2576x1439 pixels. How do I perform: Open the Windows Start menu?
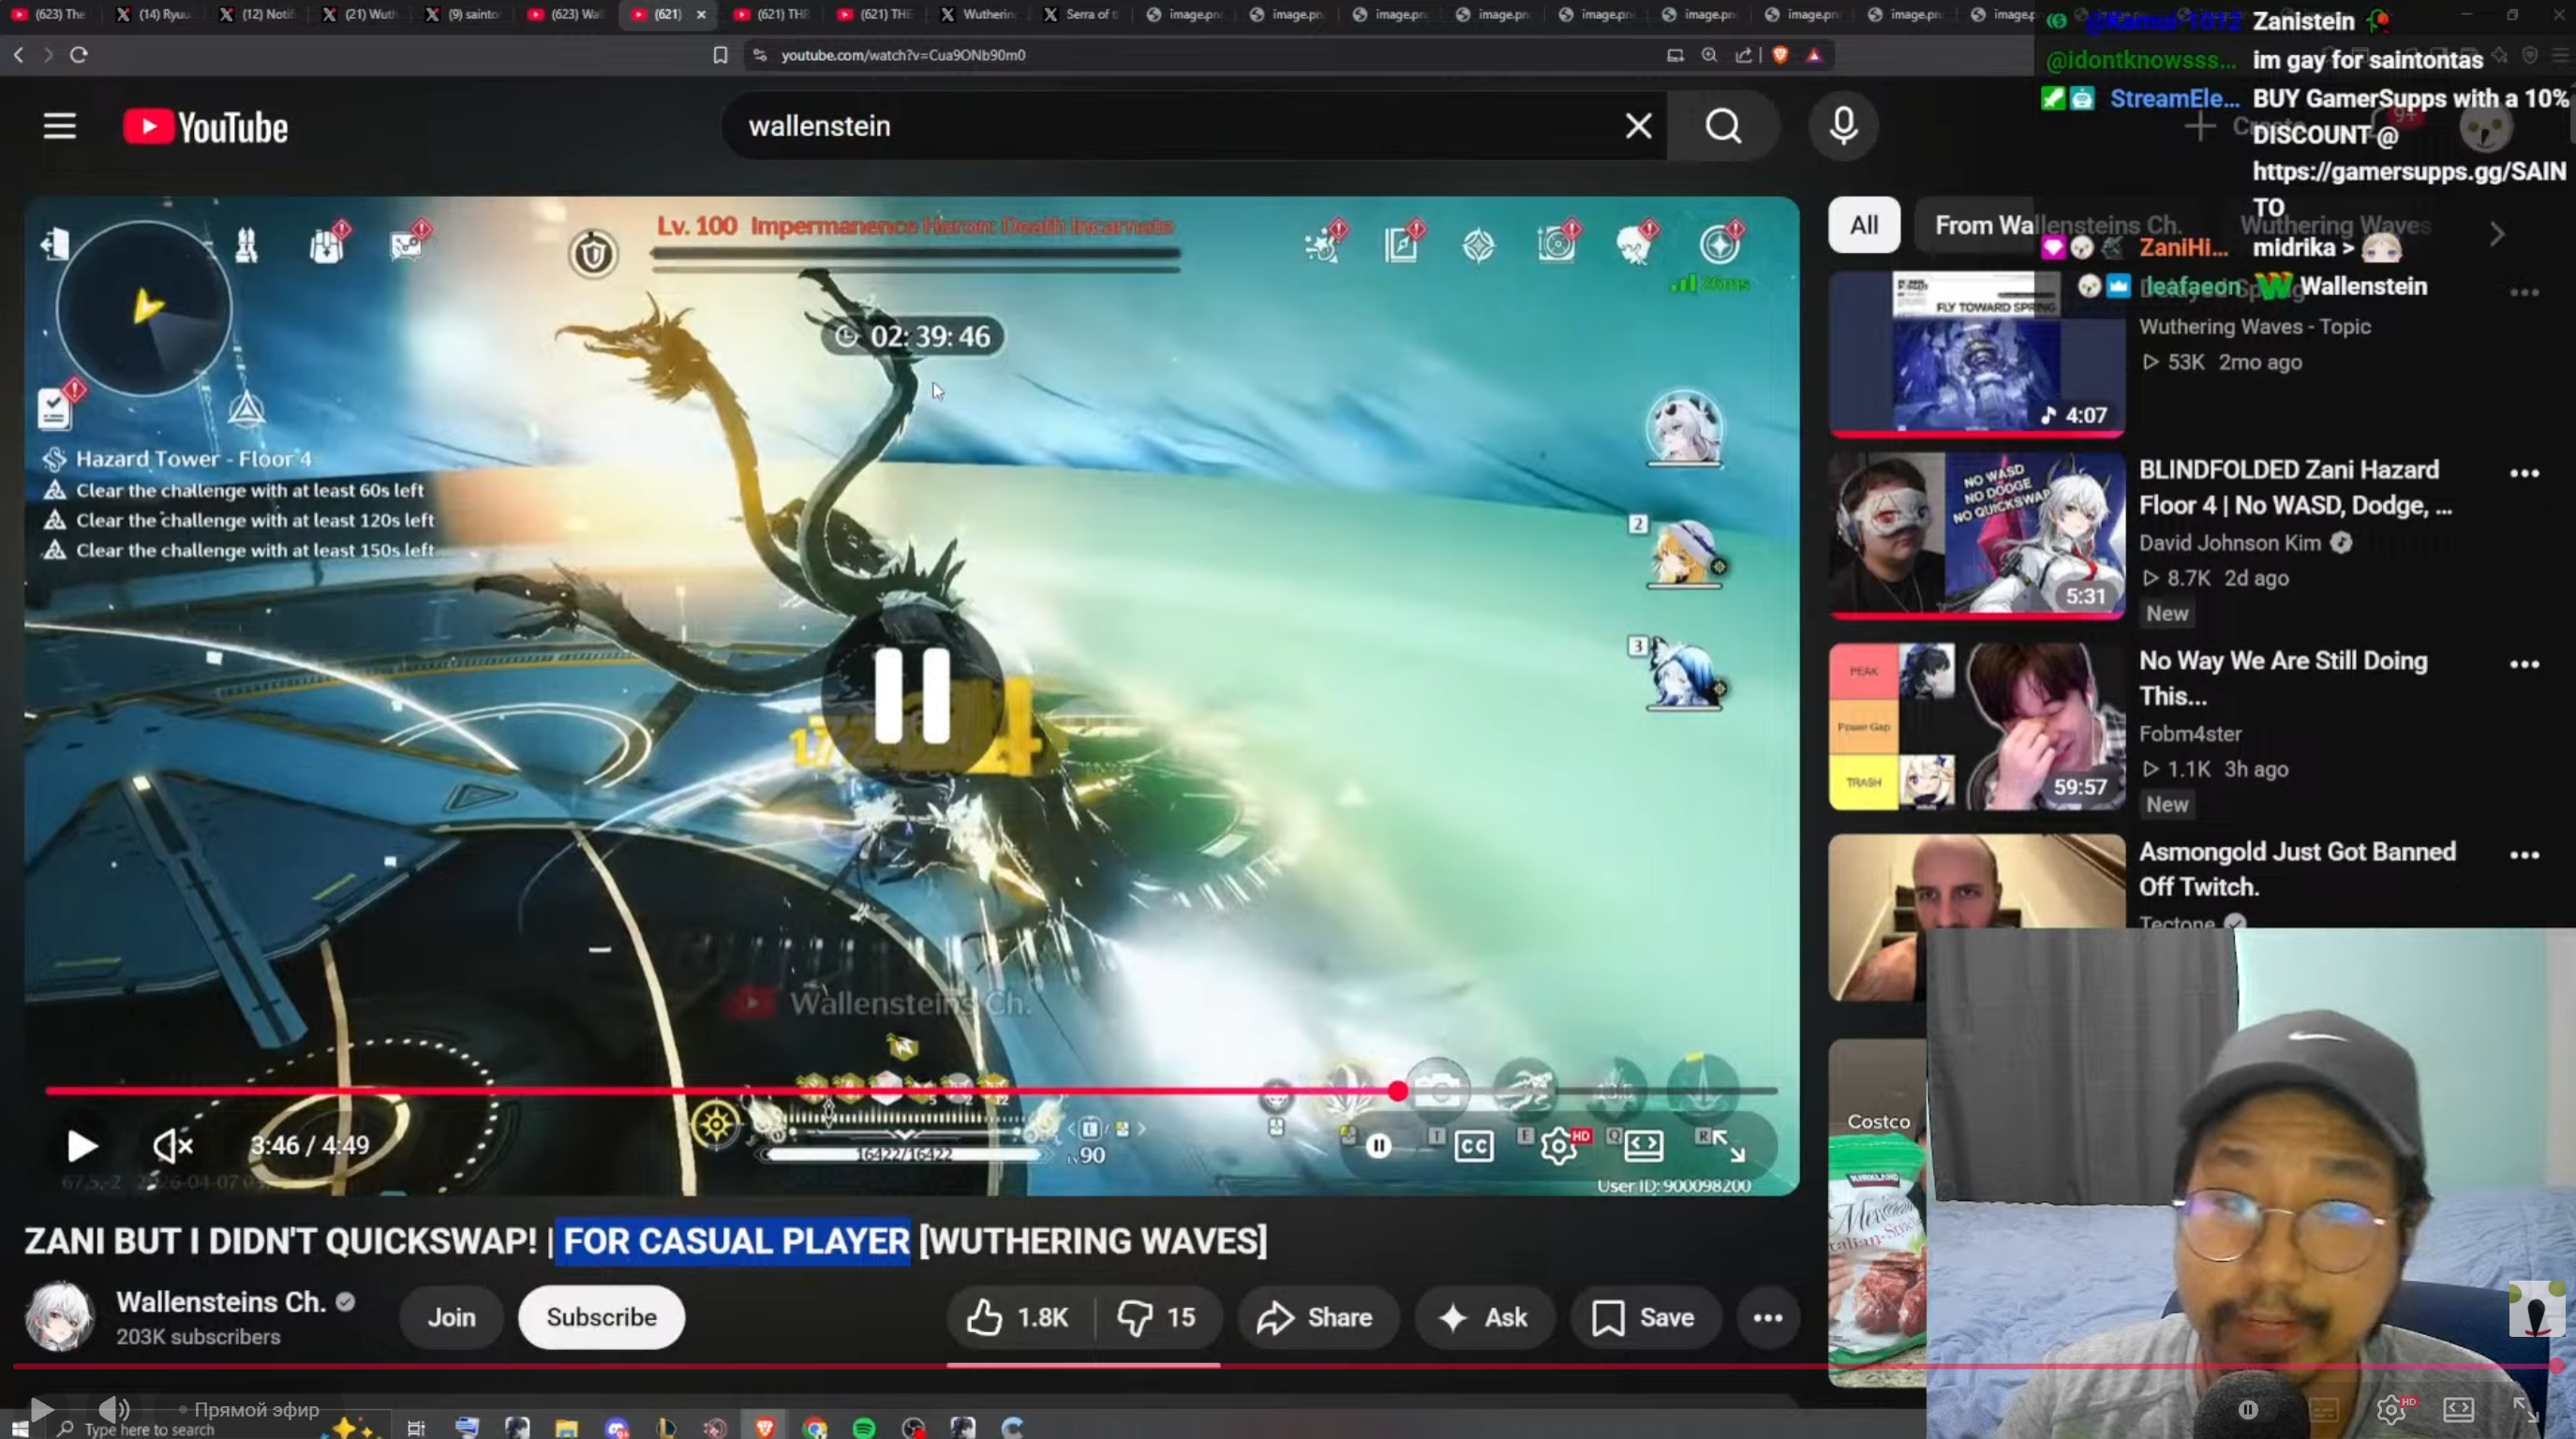[x=20, y=1428]
